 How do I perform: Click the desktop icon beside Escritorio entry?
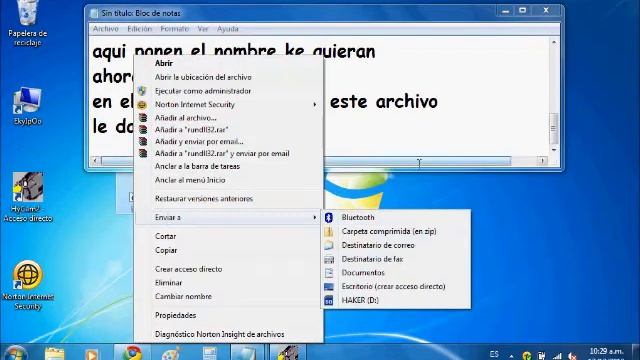tap(329, 287)
